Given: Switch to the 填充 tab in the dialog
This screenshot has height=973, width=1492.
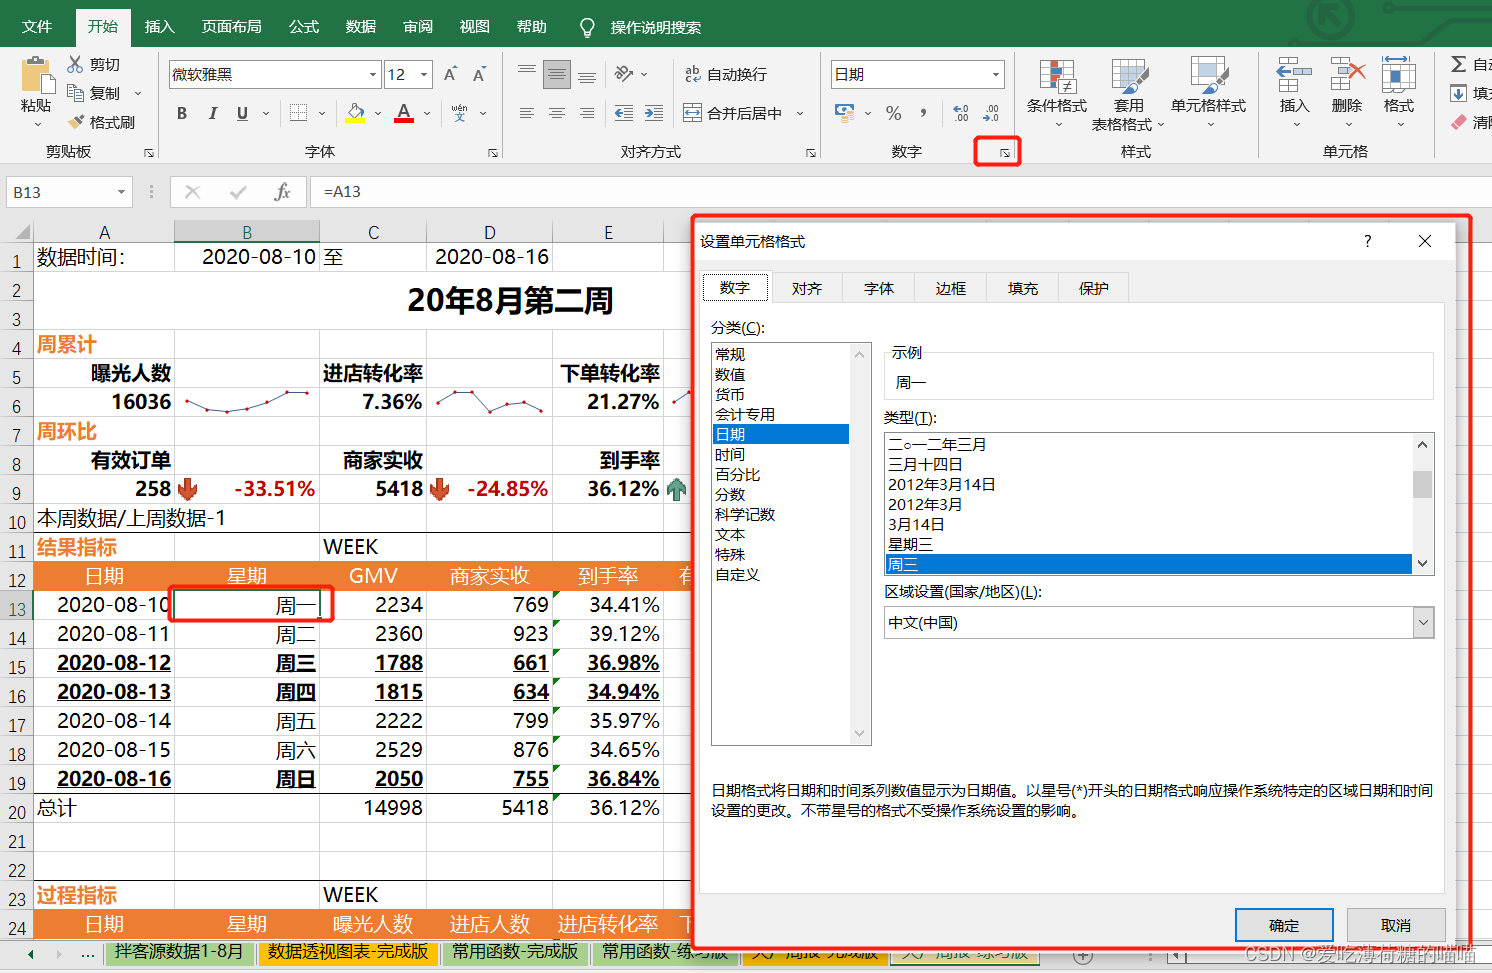Looking at the screenshot, I should point(1022,288).
